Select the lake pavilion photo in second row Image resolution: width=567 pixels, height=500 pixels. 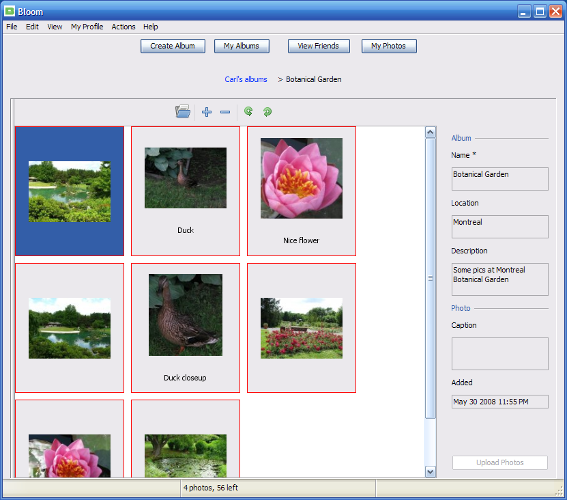tap(69, 328)
